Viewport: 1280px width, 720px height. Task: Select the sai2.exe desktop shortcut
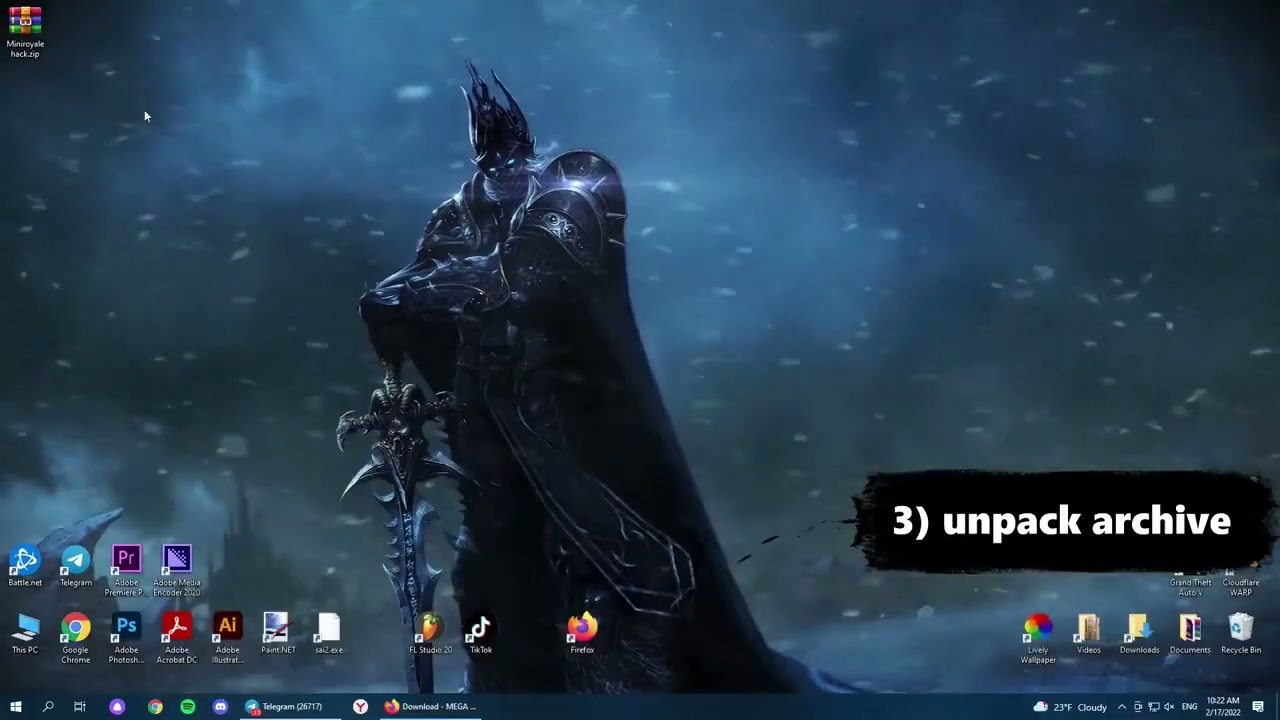coord(329,634)
